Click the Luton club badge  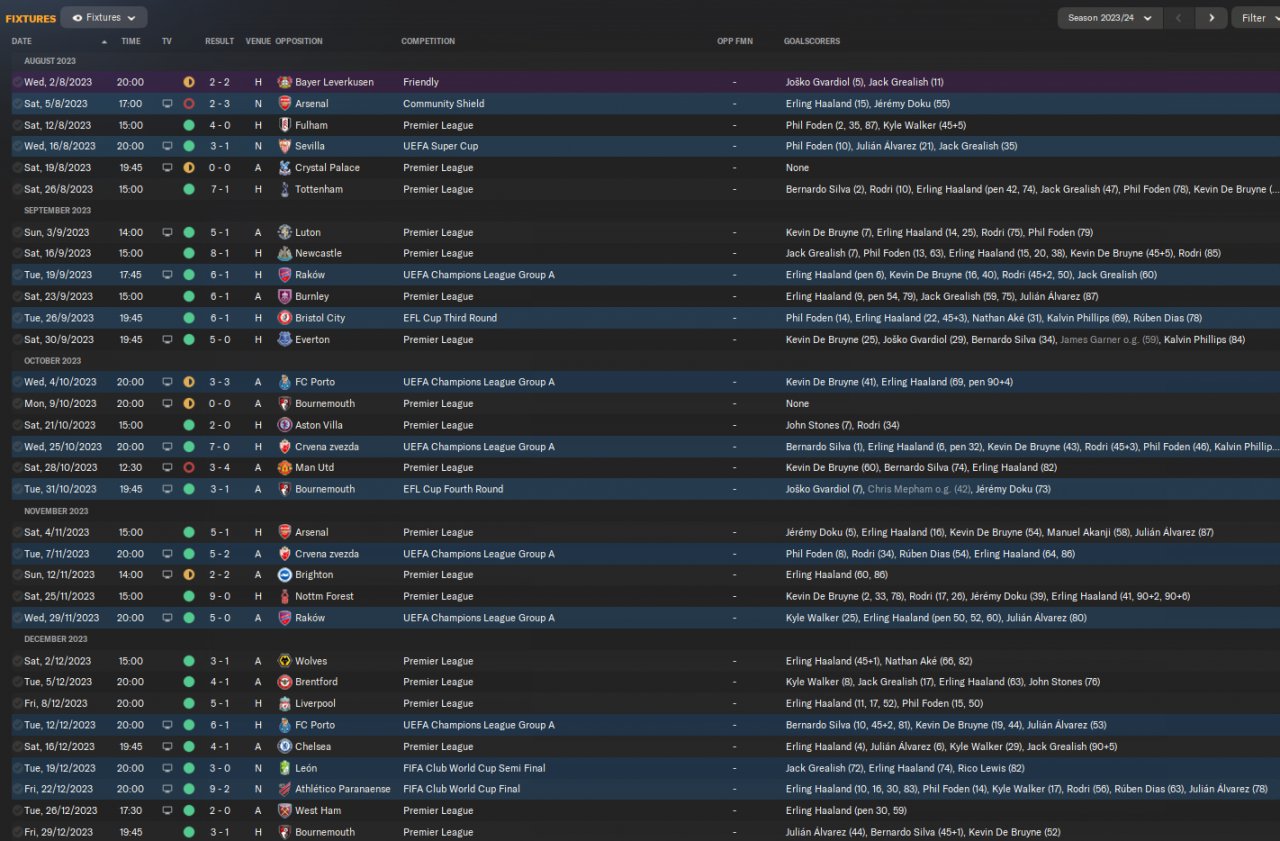285,232
